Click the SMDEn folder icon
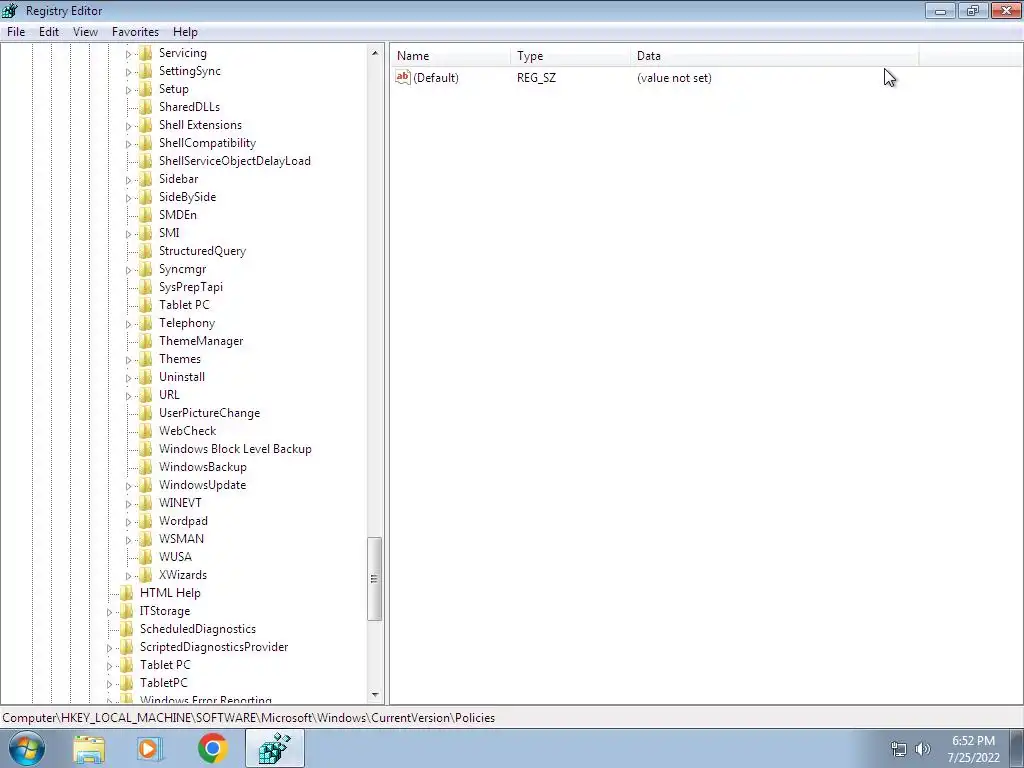Viewport: 1024px width, 768px height. (x=146, y=215)
